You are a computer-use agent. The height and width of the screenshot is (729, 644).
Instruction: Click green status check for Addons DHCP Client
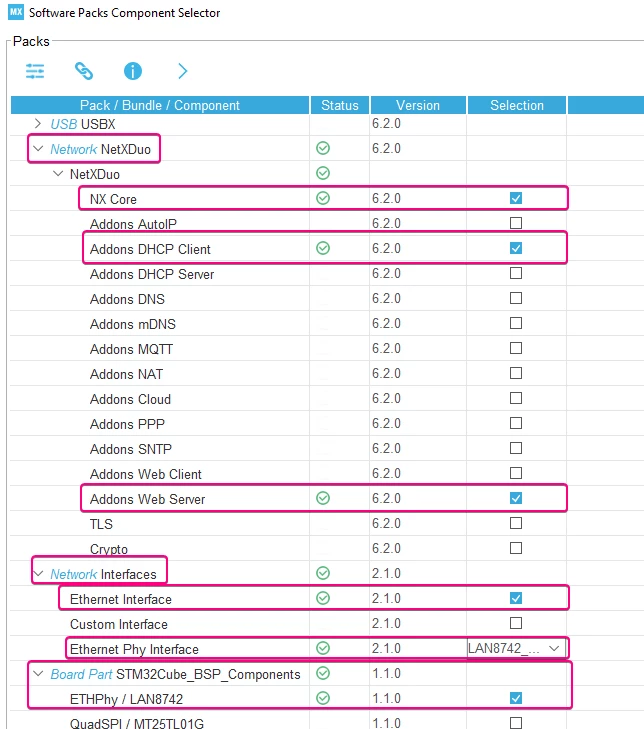[x=323, y=248]
